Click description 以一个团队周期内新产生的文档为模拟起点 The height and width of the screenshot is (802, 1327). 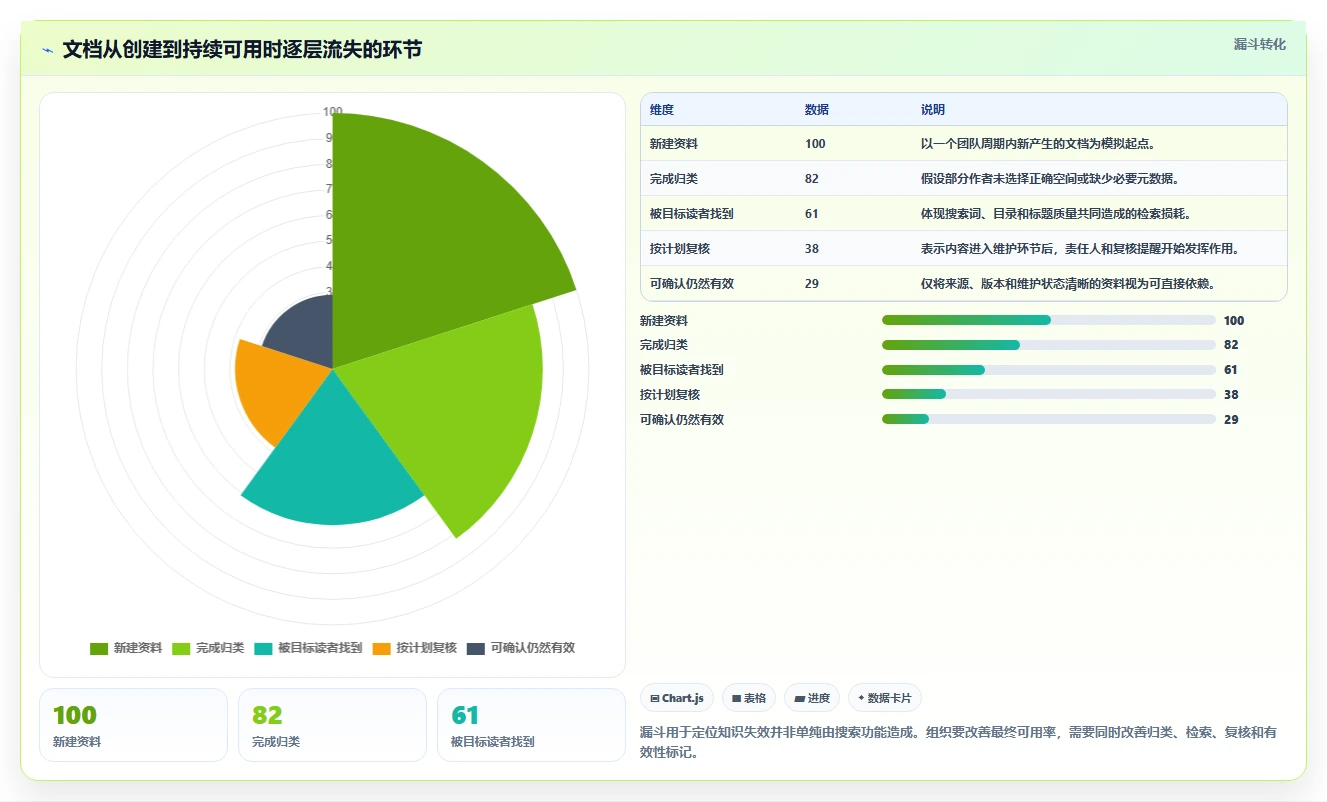[1038, 144]
